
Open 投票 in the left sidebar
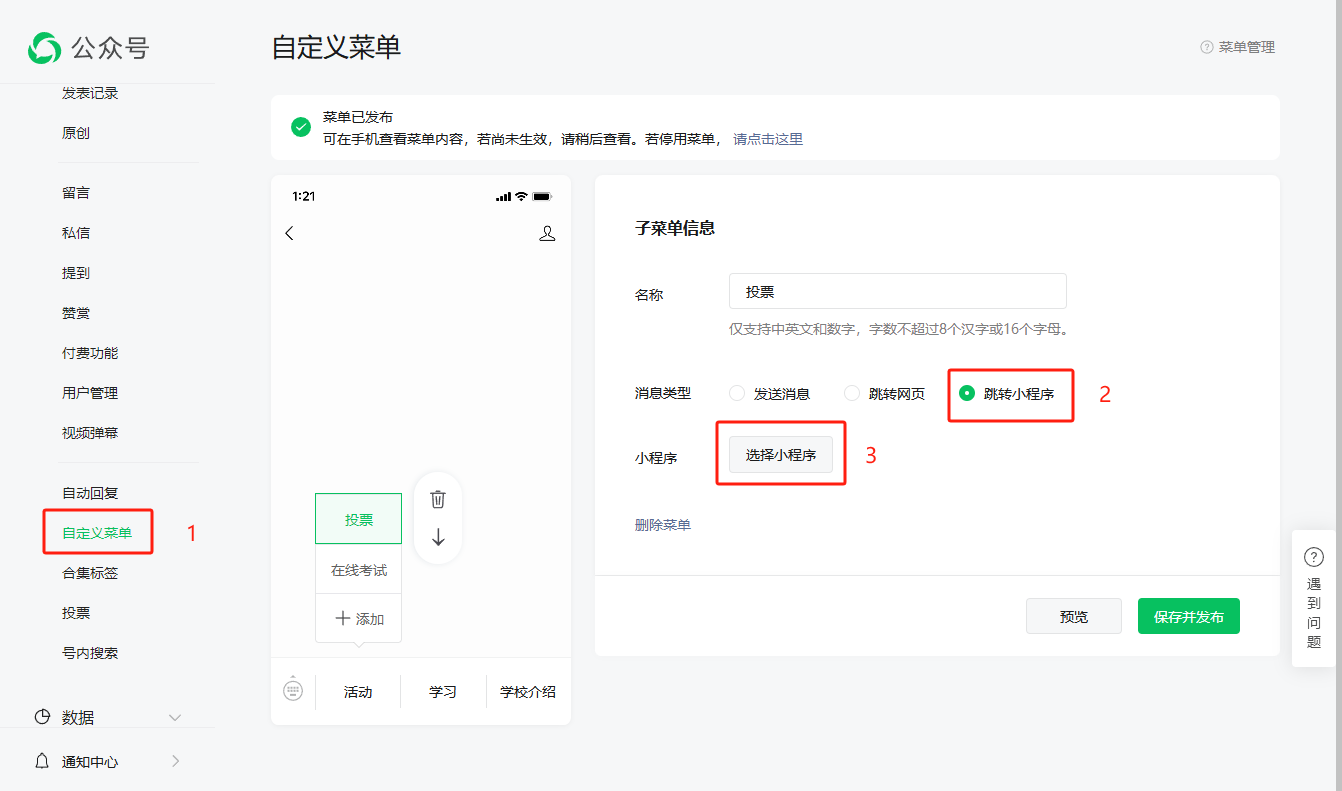76,613
